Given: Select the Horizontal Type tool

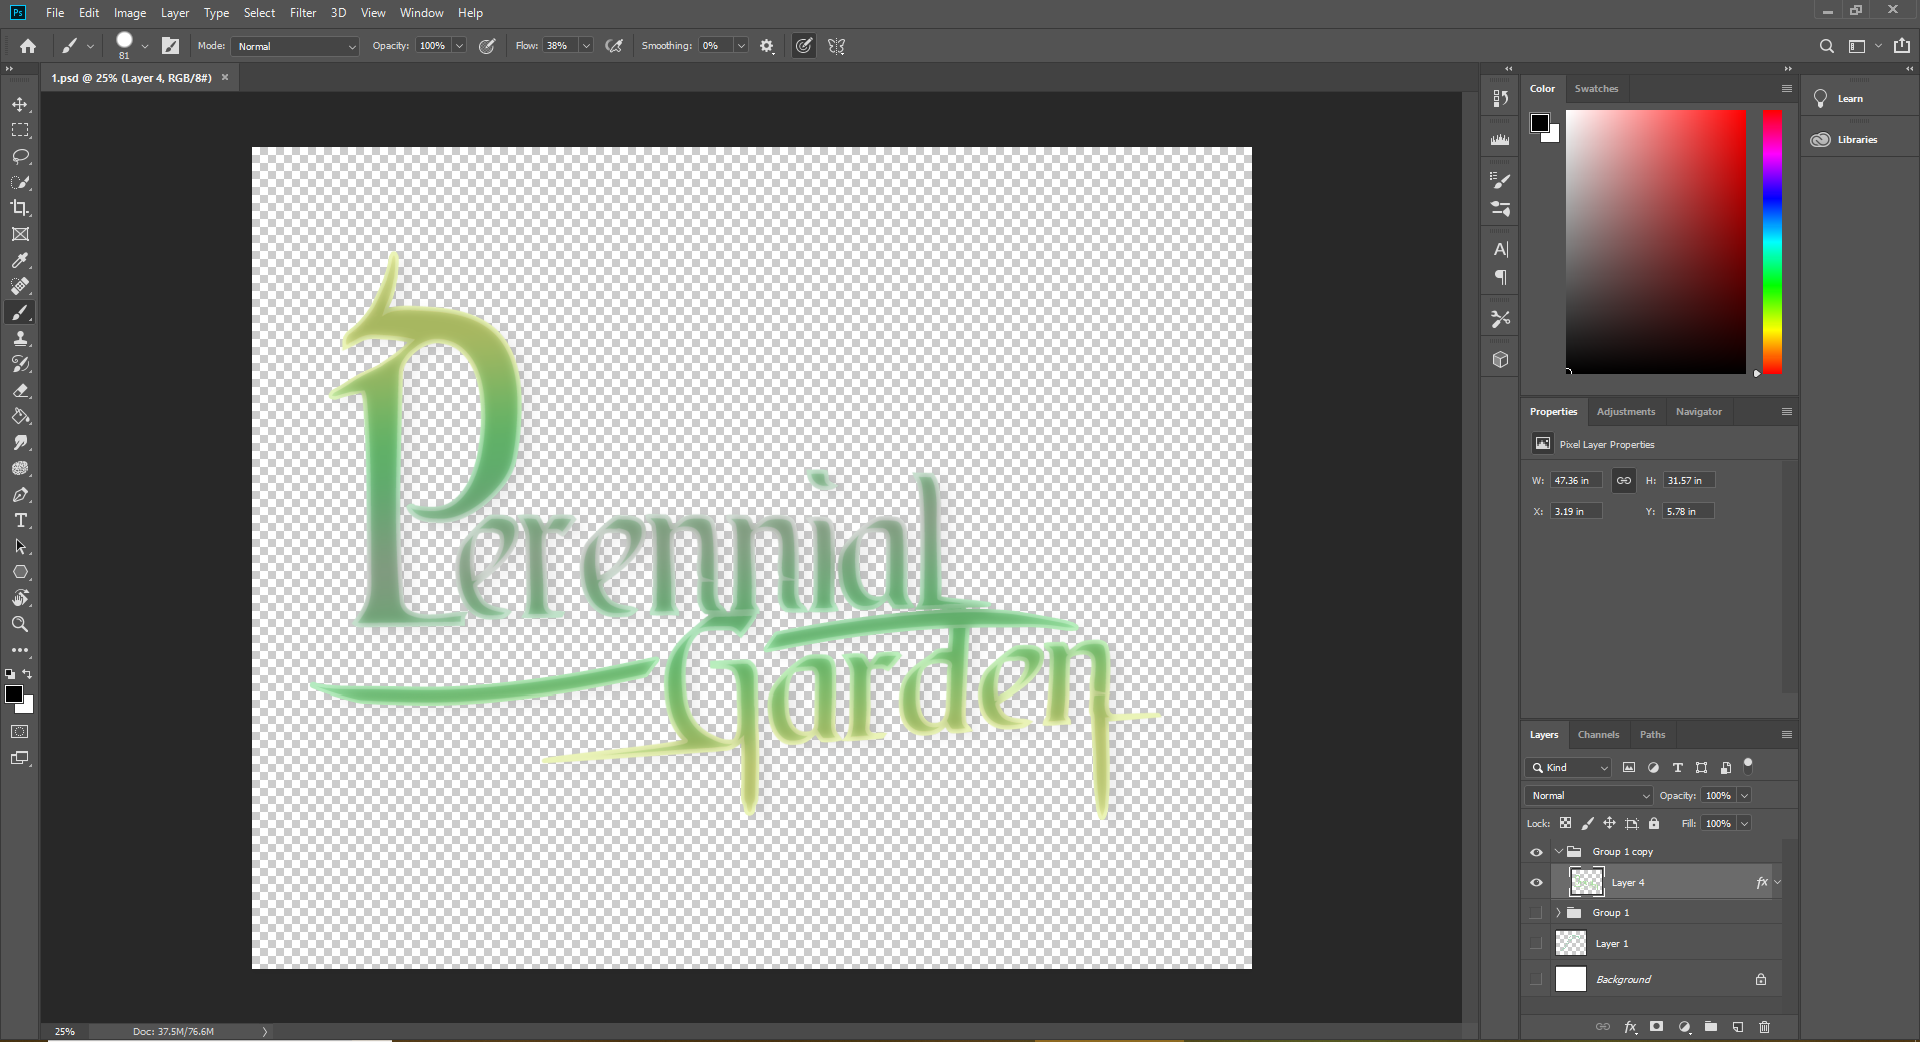Looking at the screenshot, I should 20,520.
